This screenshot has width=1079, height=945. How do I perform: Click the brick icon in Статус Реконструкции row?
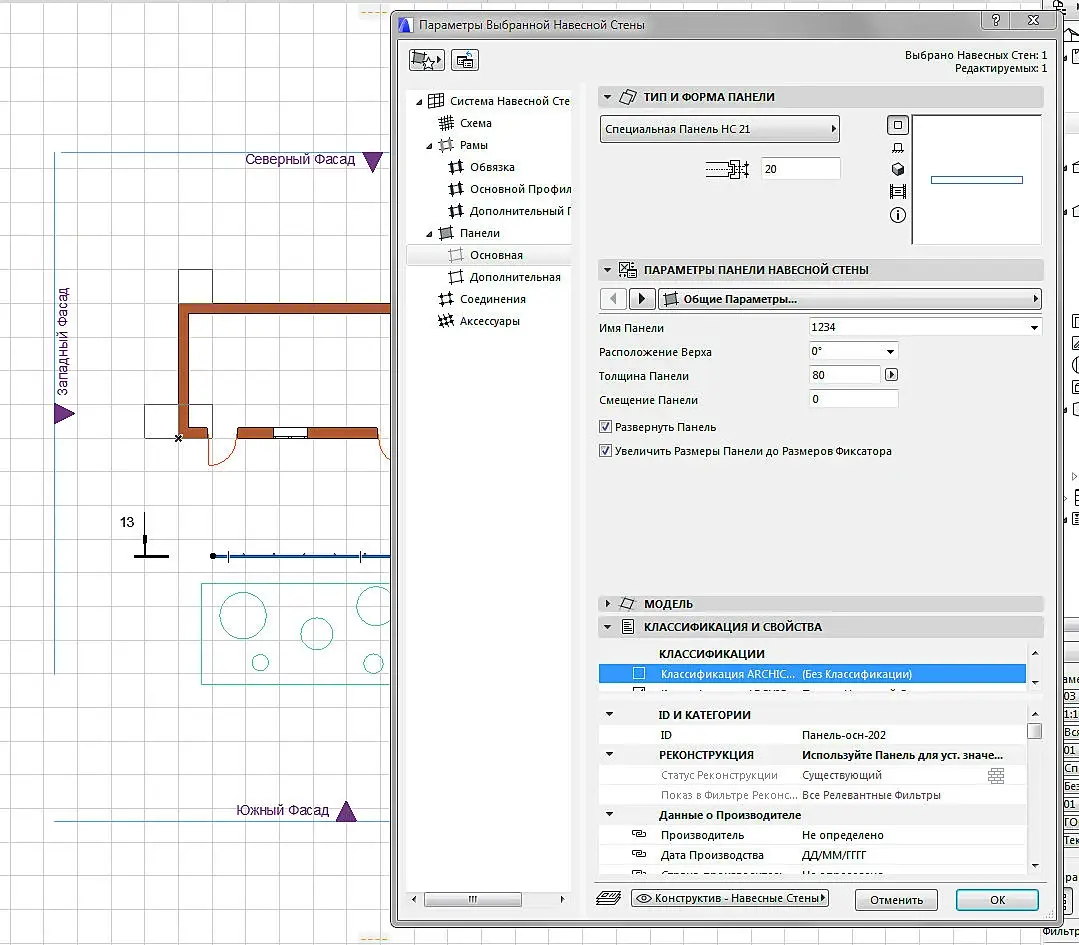click(995, 775)
